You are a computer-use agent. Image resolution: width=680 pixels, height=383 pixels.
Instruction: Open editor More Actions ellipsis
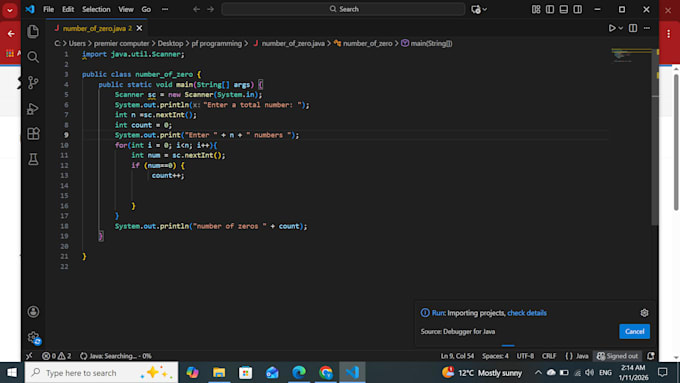point(647,28)
